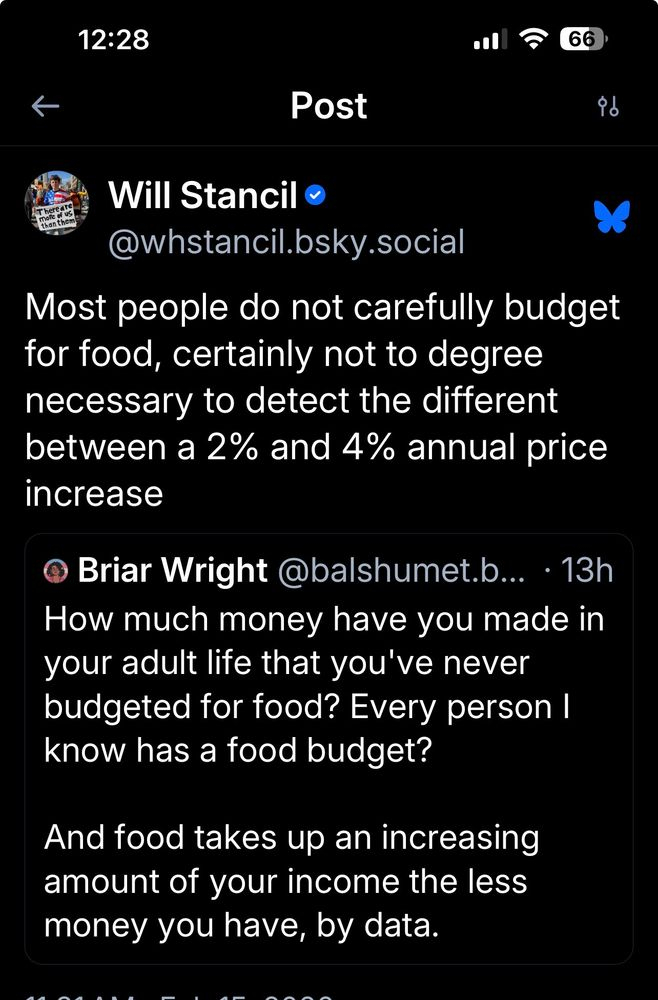Tap Will Stancil's main post text
The height and width of the screenshot is (1000, 658).
click(x=322, y=400)
